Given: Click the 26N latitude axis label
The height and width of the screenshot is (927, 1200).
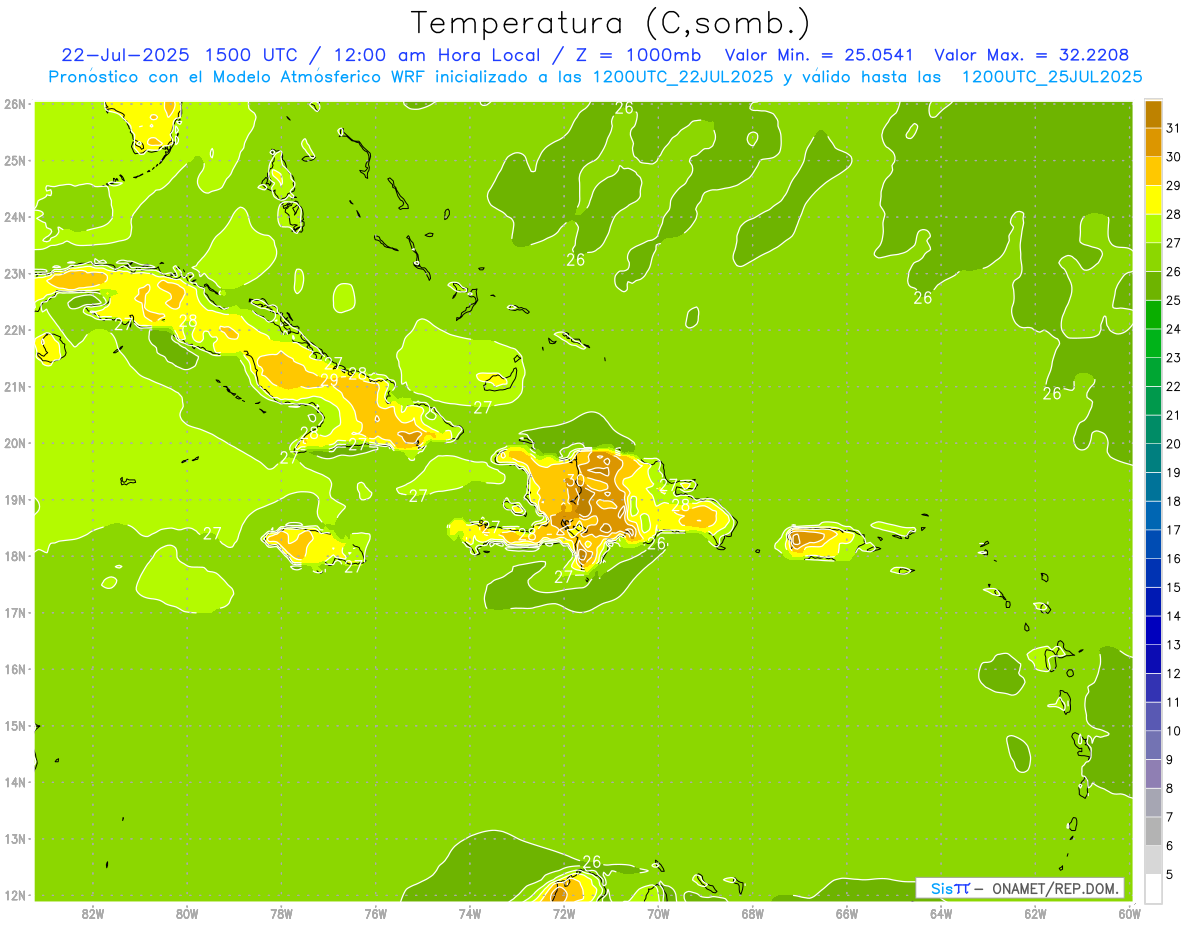Looking at the screenshot, I should click(x=15, y=104).
